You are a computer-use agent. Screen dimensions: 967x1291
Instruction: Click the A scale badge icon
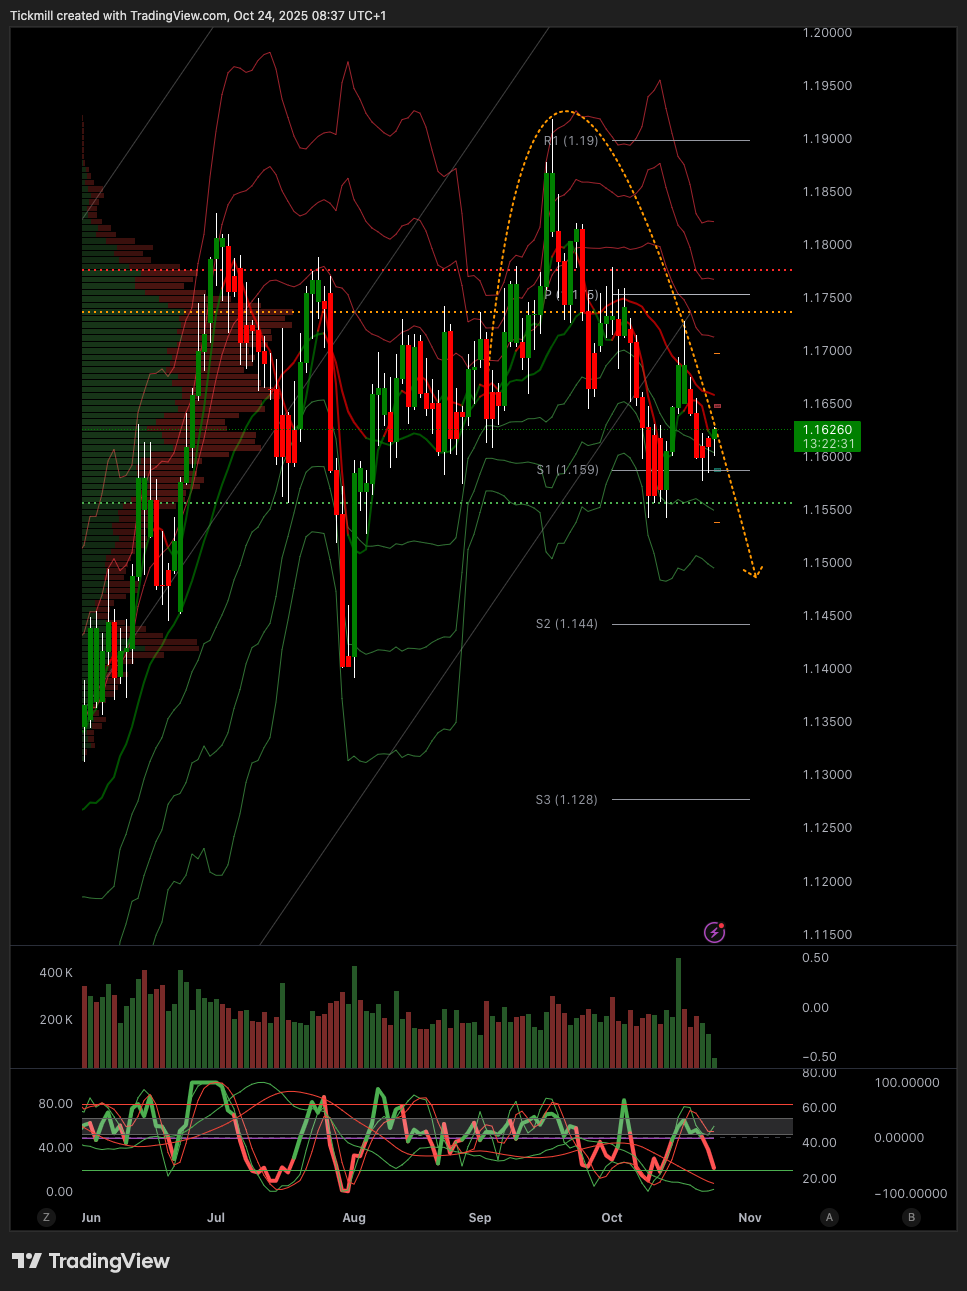pos(828,1217)
